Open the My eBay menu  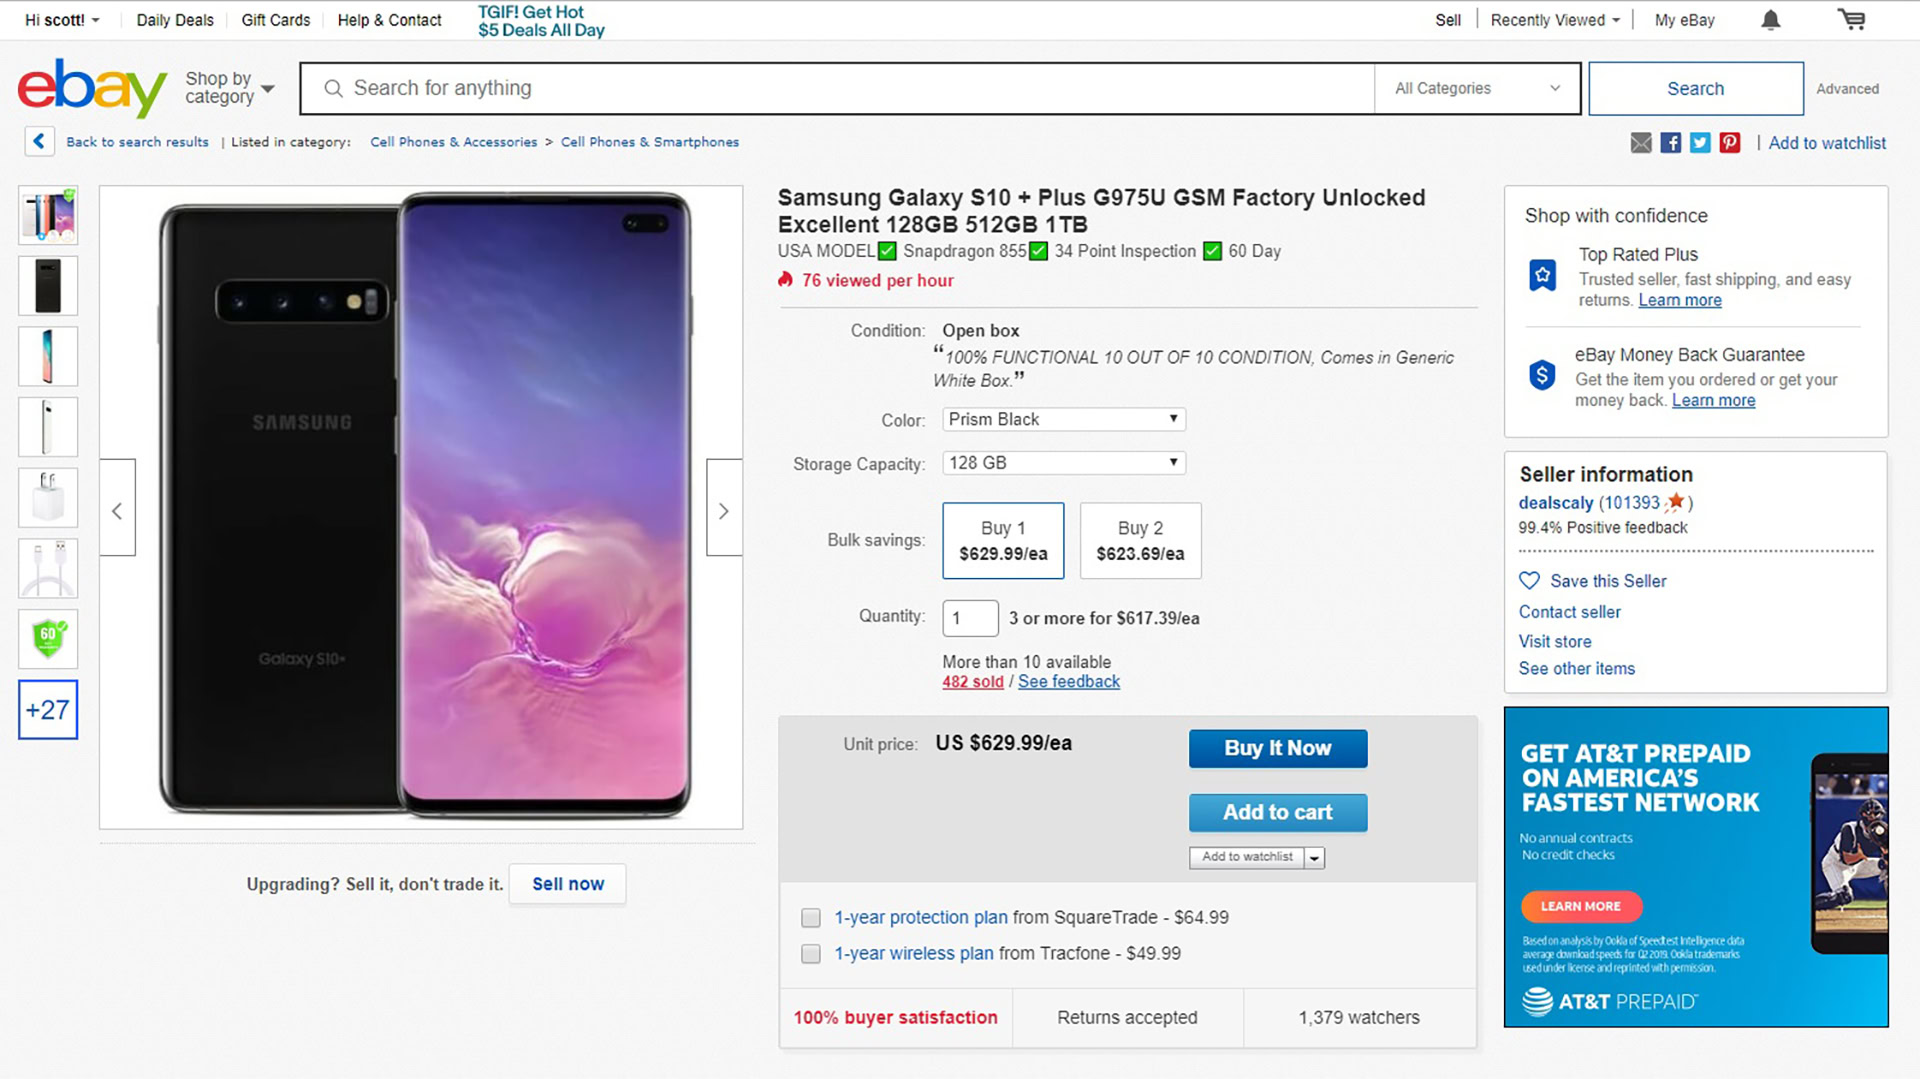click(1684, 20)
